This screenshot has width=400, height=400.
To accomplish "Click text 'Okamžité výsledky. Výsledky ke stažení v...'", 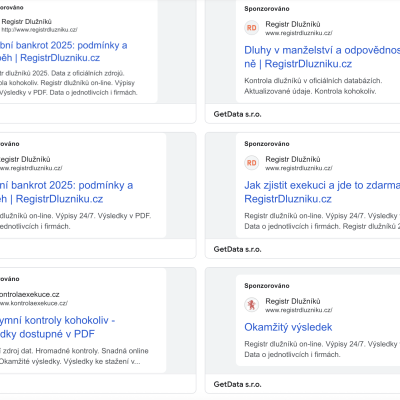I will [x=70, y=361].
